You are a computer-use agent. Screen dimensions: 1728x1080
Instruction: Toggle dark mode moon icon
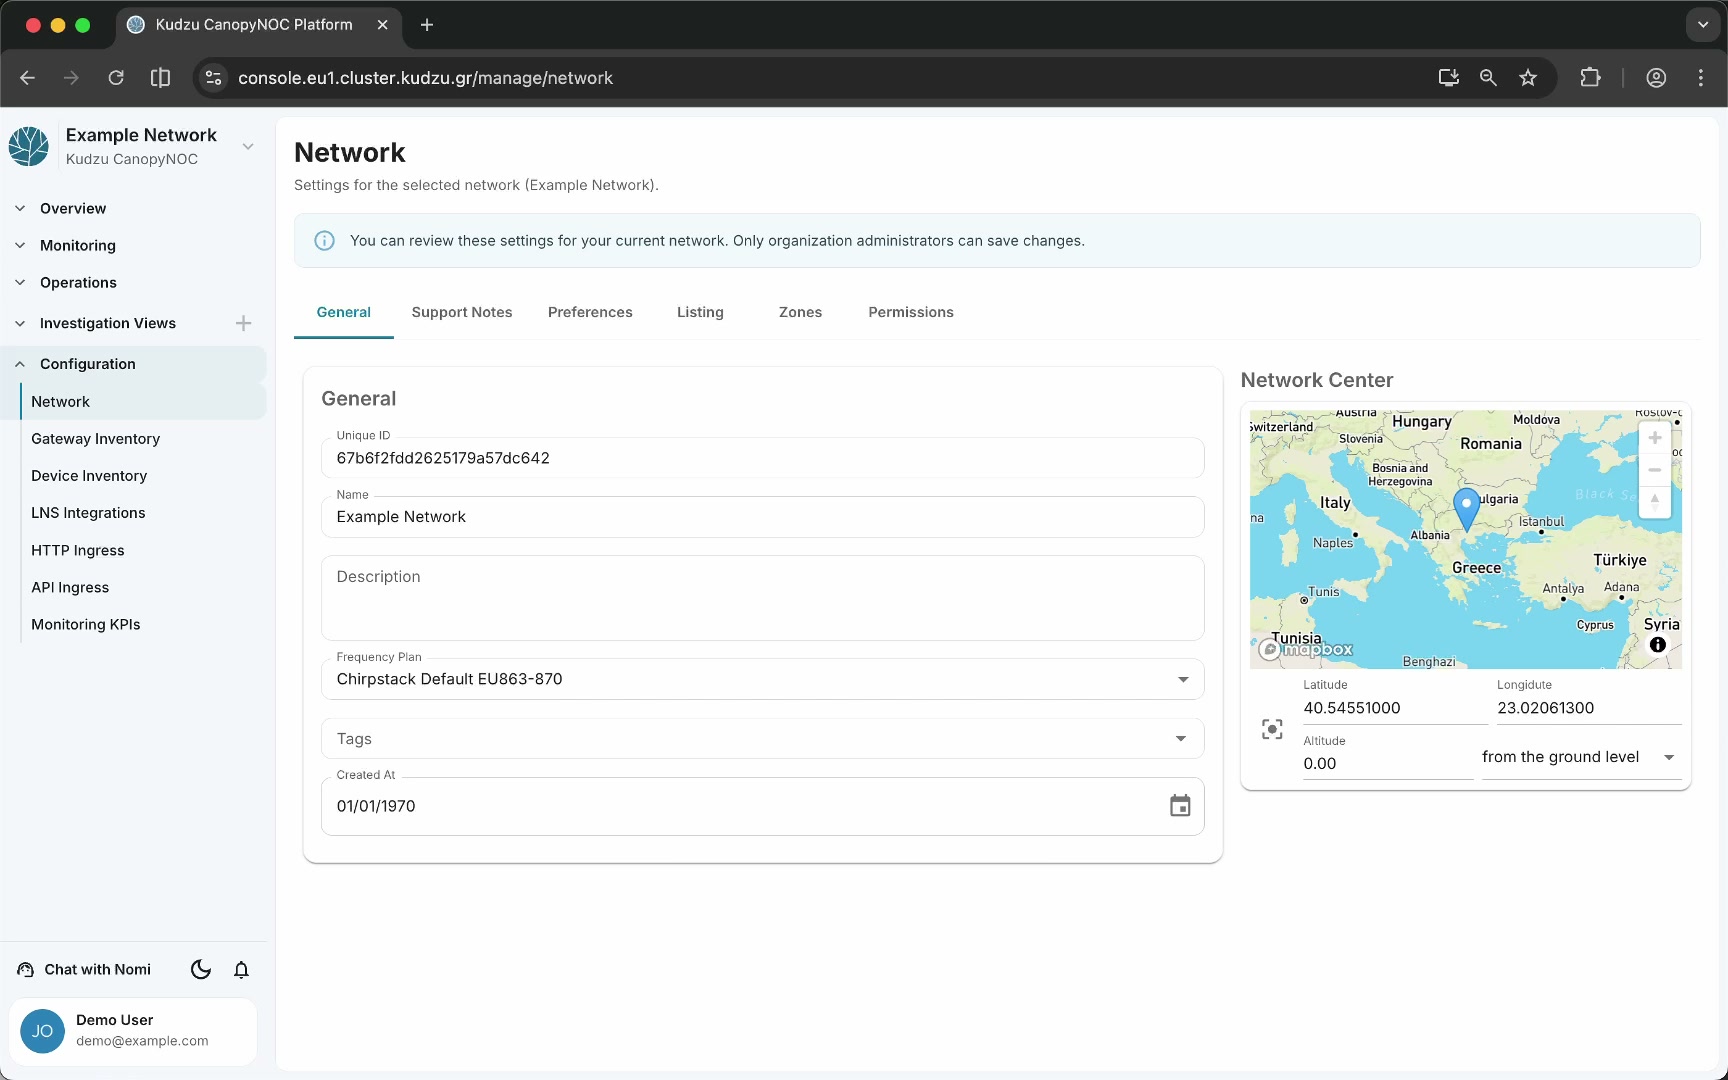click(201, 970)
